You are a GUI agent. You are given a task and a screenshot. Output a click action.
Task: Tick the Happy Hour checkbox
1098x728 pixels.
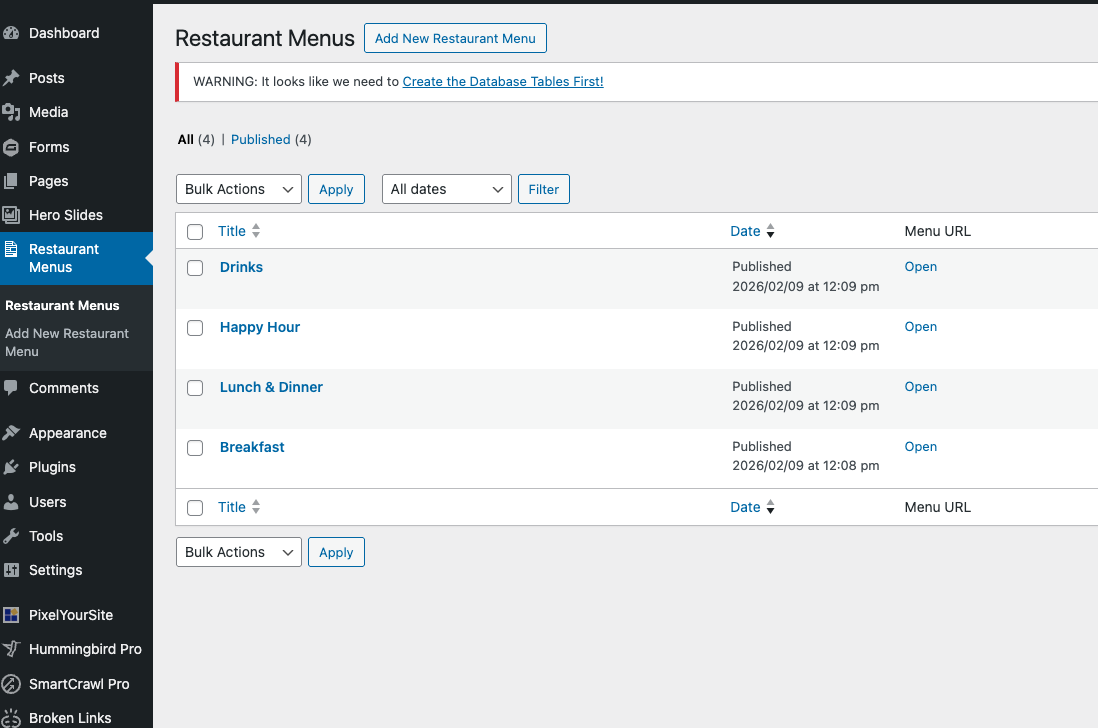196,328
